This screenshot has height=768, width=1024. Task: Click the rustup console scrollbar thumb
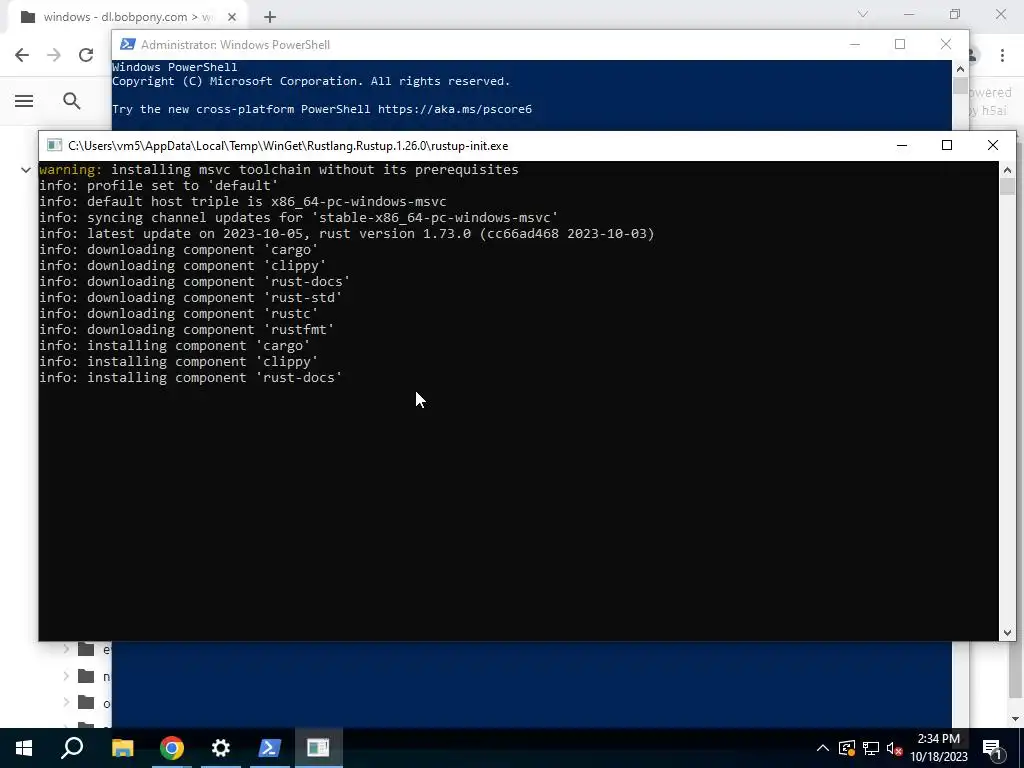point(1007,186)
